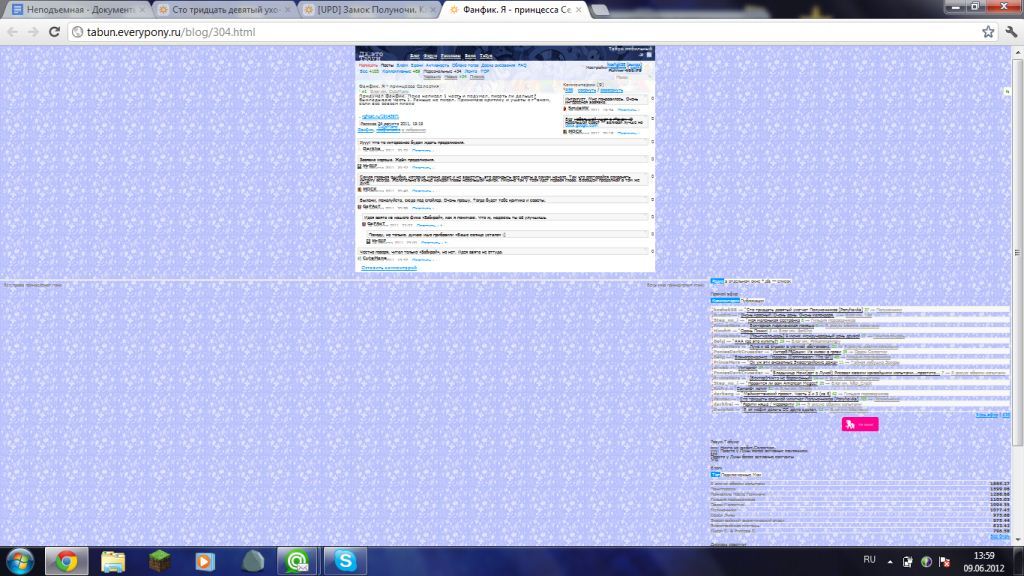Image resolution: width=1024 pixels, height=576 pixels.
Task: Open the media player icon on the taskbar
Action: pyautogui.click(x=205, y=561)
